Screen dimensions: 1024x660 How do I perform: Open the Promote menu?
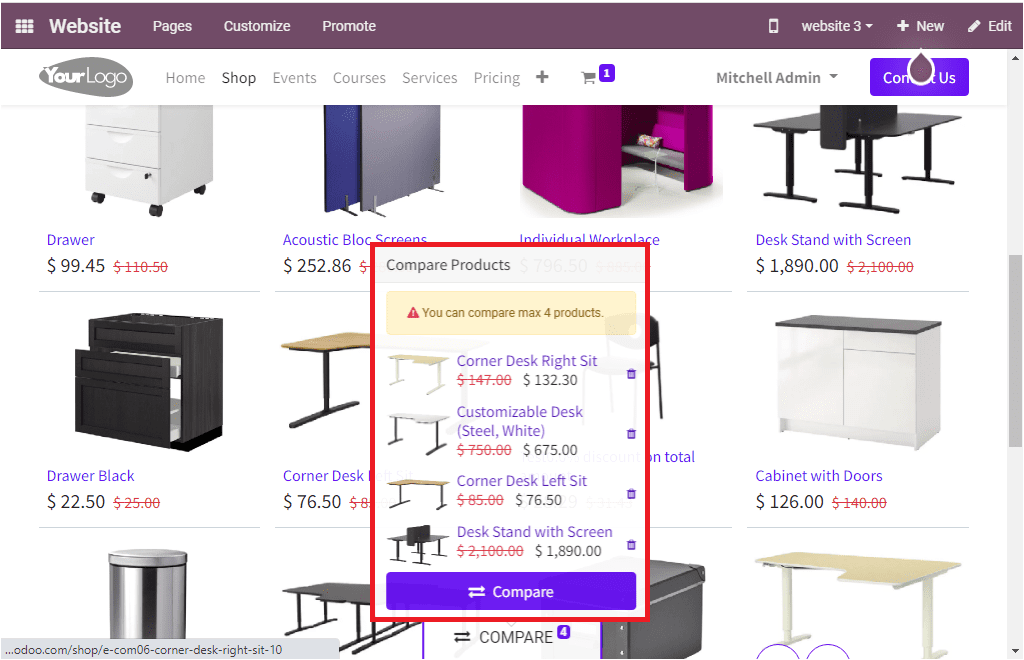tap(348, 25)
